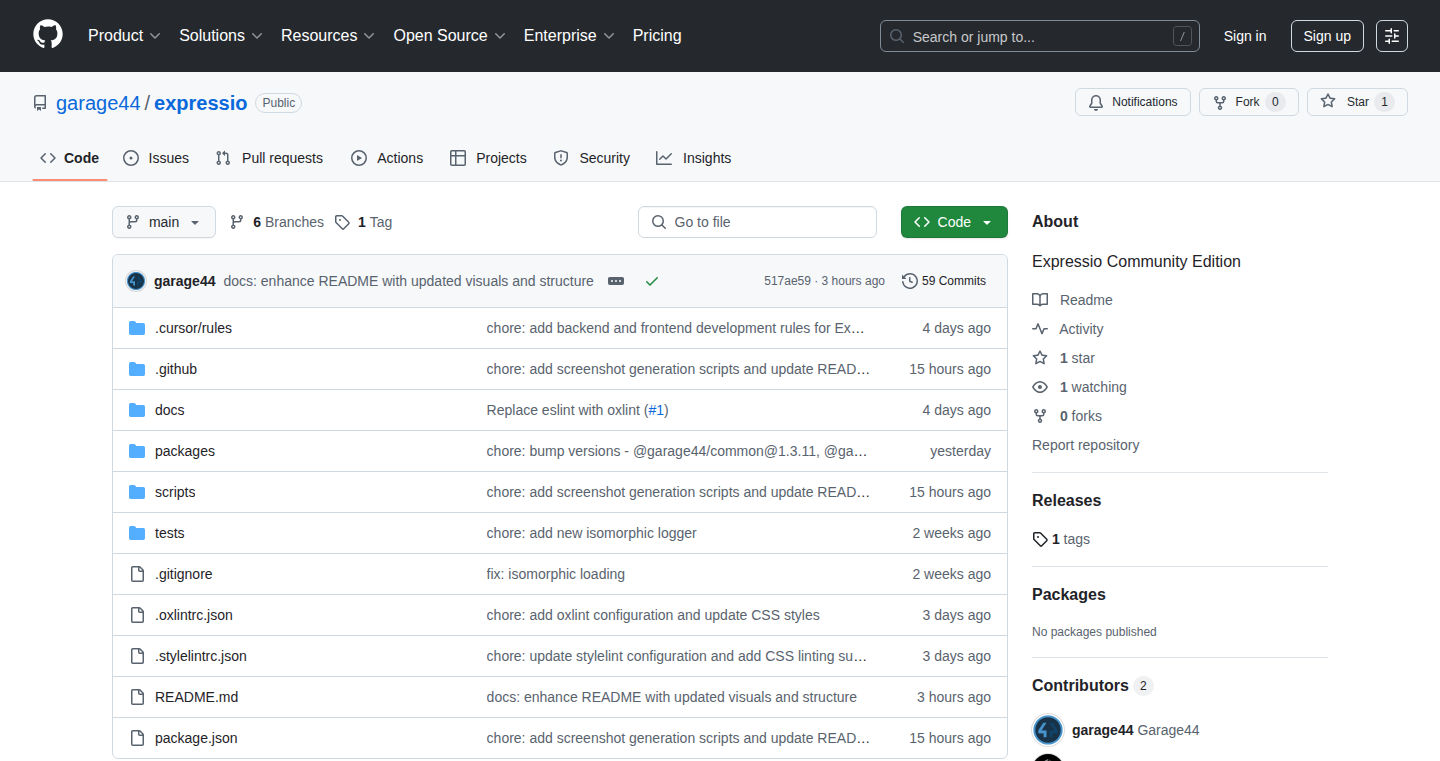Click the repository icon beside garage44
The width and height of the screenshot is (1440, 761).
click(40, 103)
